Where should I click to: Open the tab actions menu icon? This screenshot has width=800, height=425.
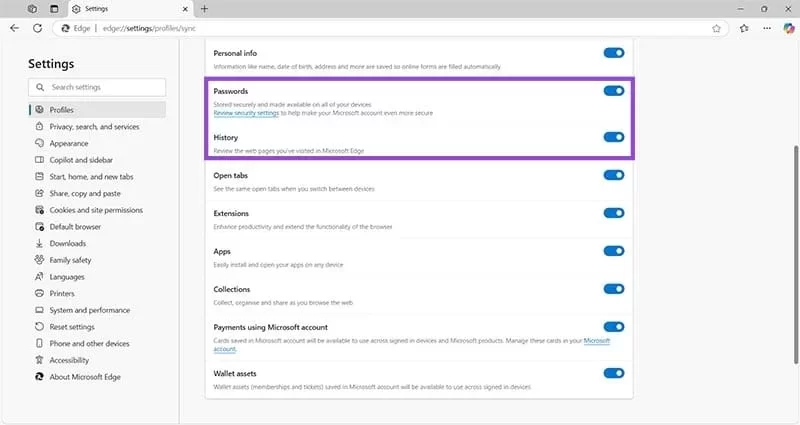[32, 9]
